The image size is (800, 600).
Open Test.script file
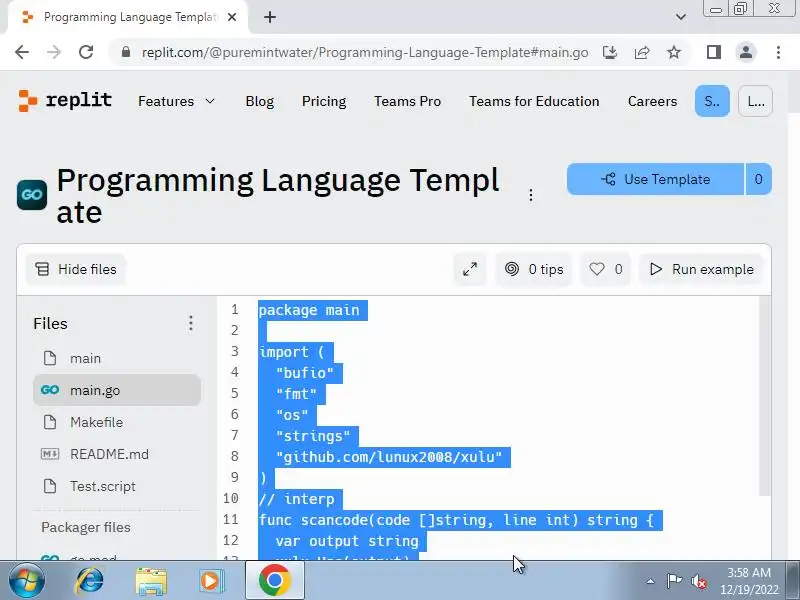click(117, 486)
